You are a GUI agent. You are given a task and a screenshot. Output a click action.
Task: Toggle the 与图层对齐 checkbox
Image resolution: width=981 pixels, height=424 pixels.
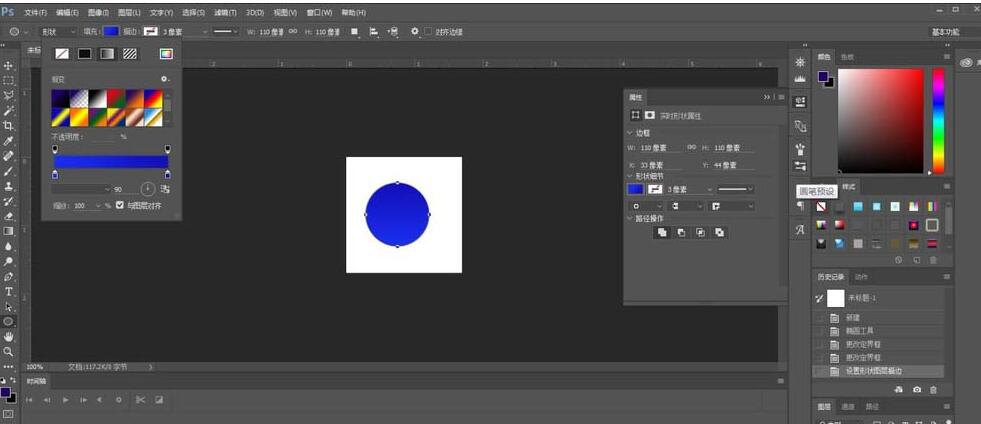[x=120, y=205]
